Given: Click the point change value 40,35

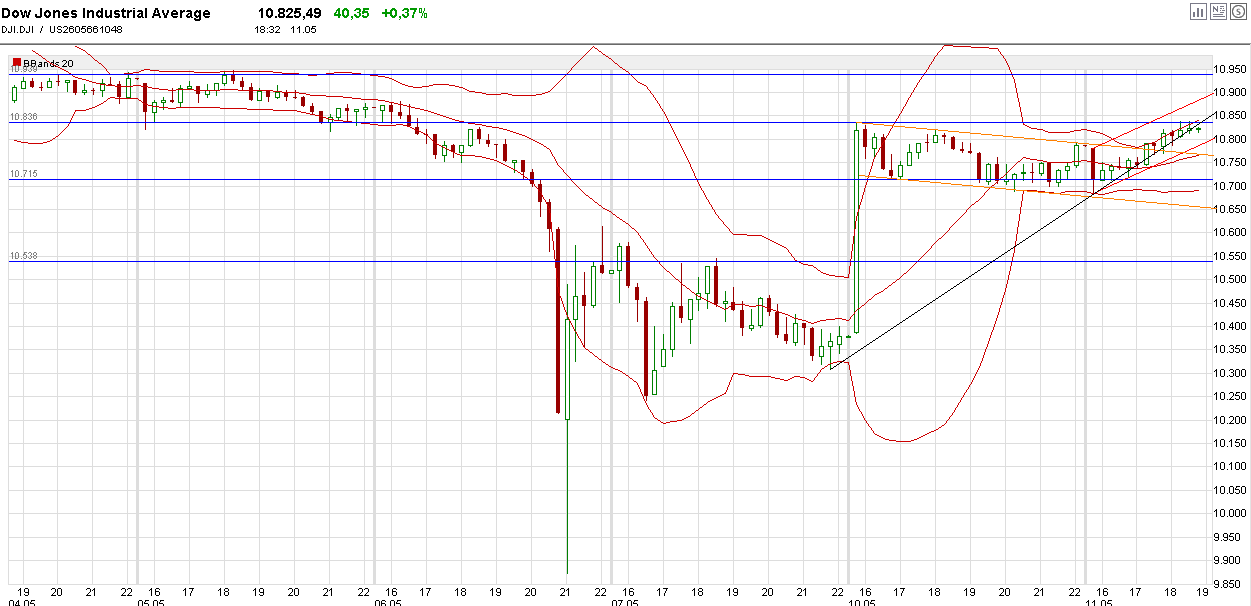Looking at the screenshot, I should 351,13.
